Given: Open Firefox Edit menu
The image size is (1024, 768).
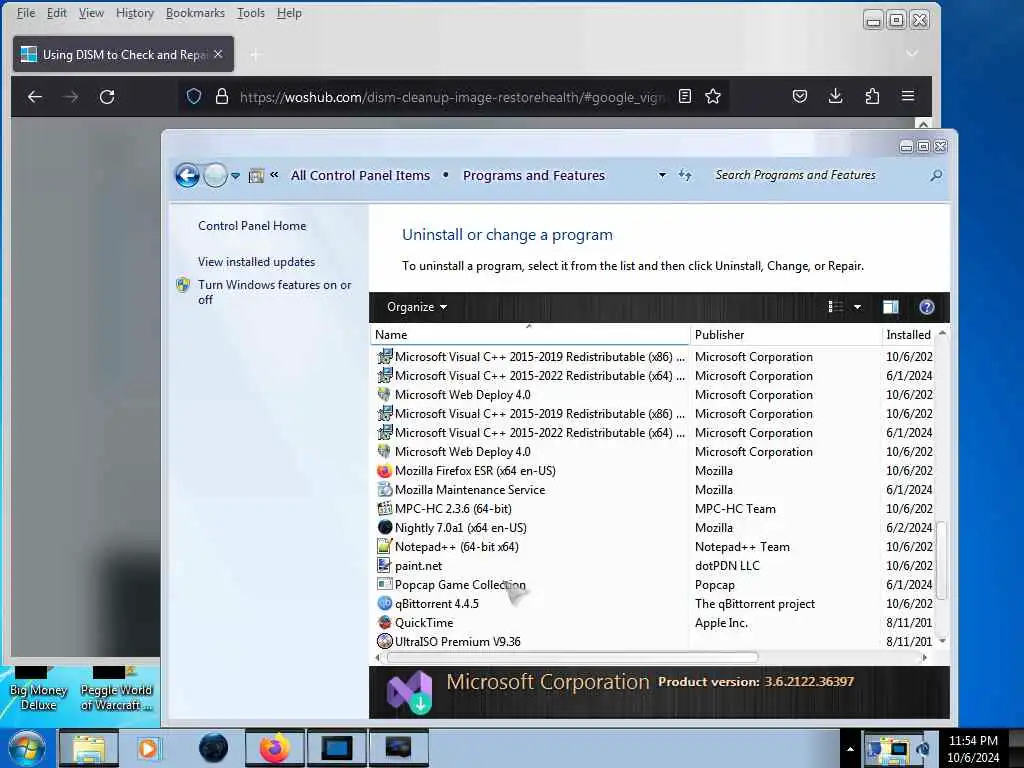Looking at the screenshot, I should [x=57, y=13].
